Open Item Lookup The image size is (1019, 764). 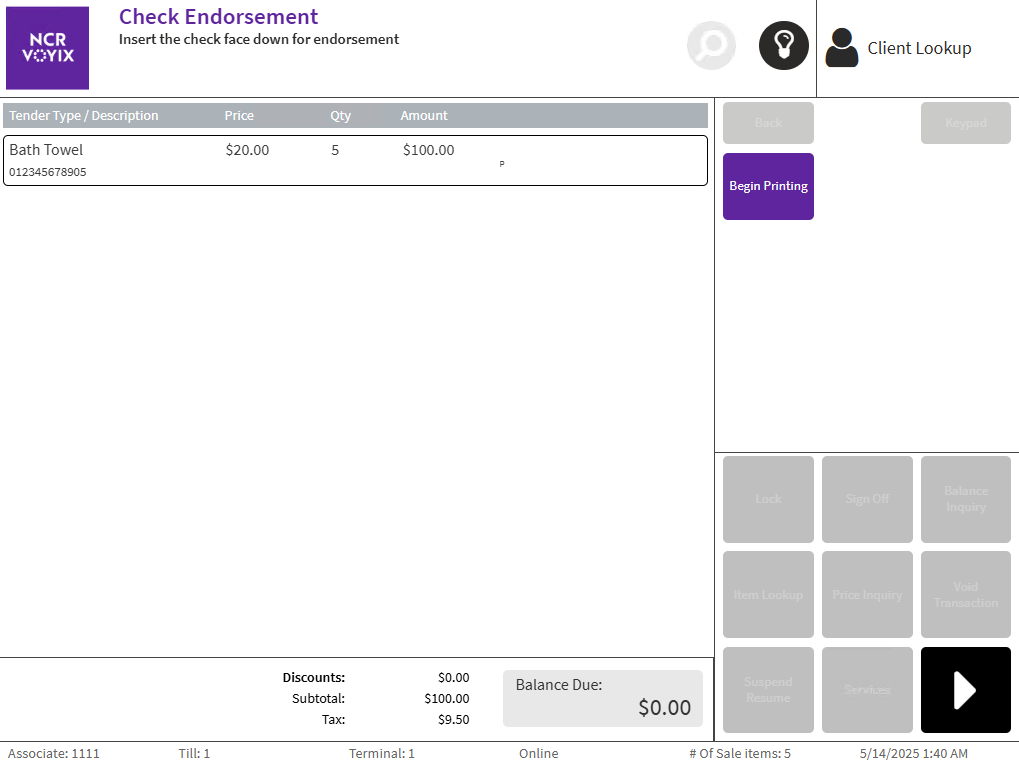click(768, 595)
